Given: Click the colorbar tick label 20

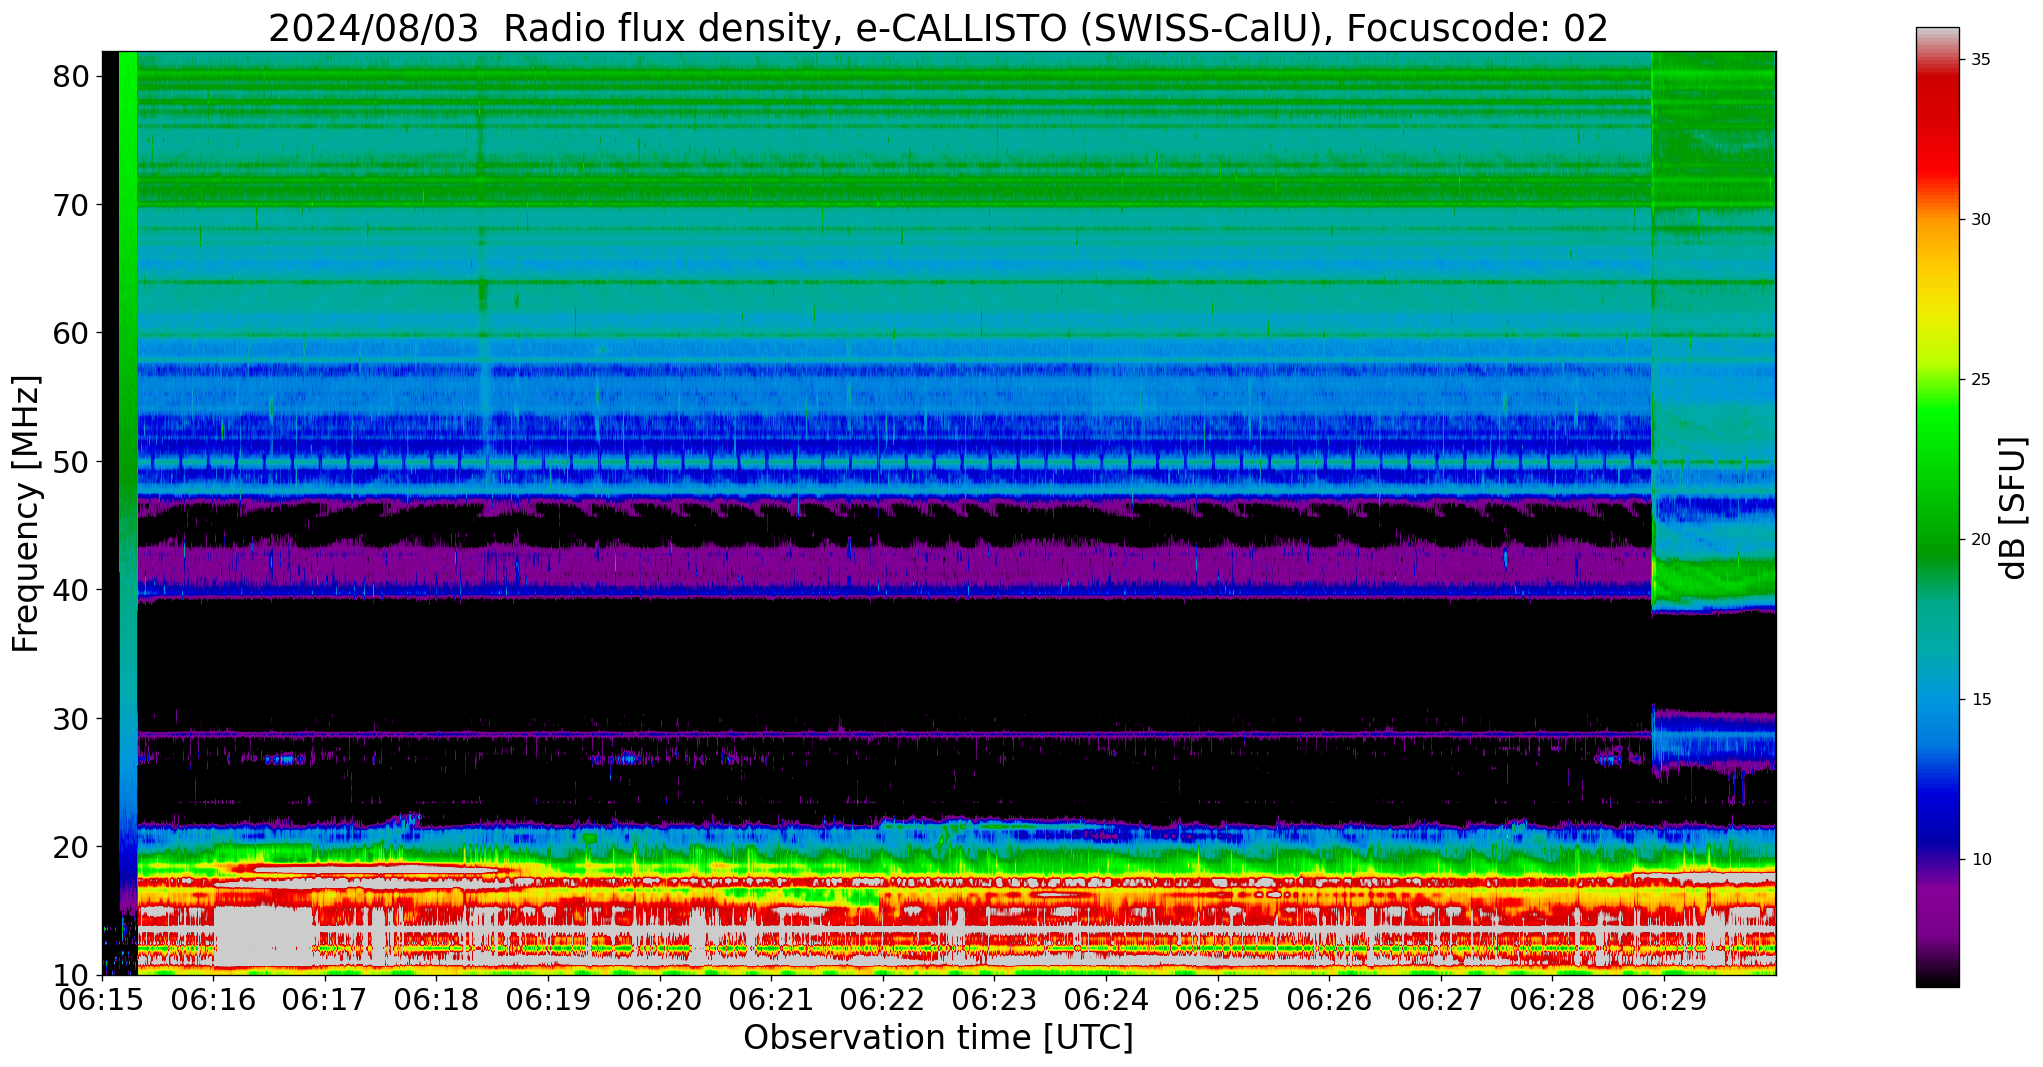Looking at the screenshot, I should click(x=1981, y=540).
